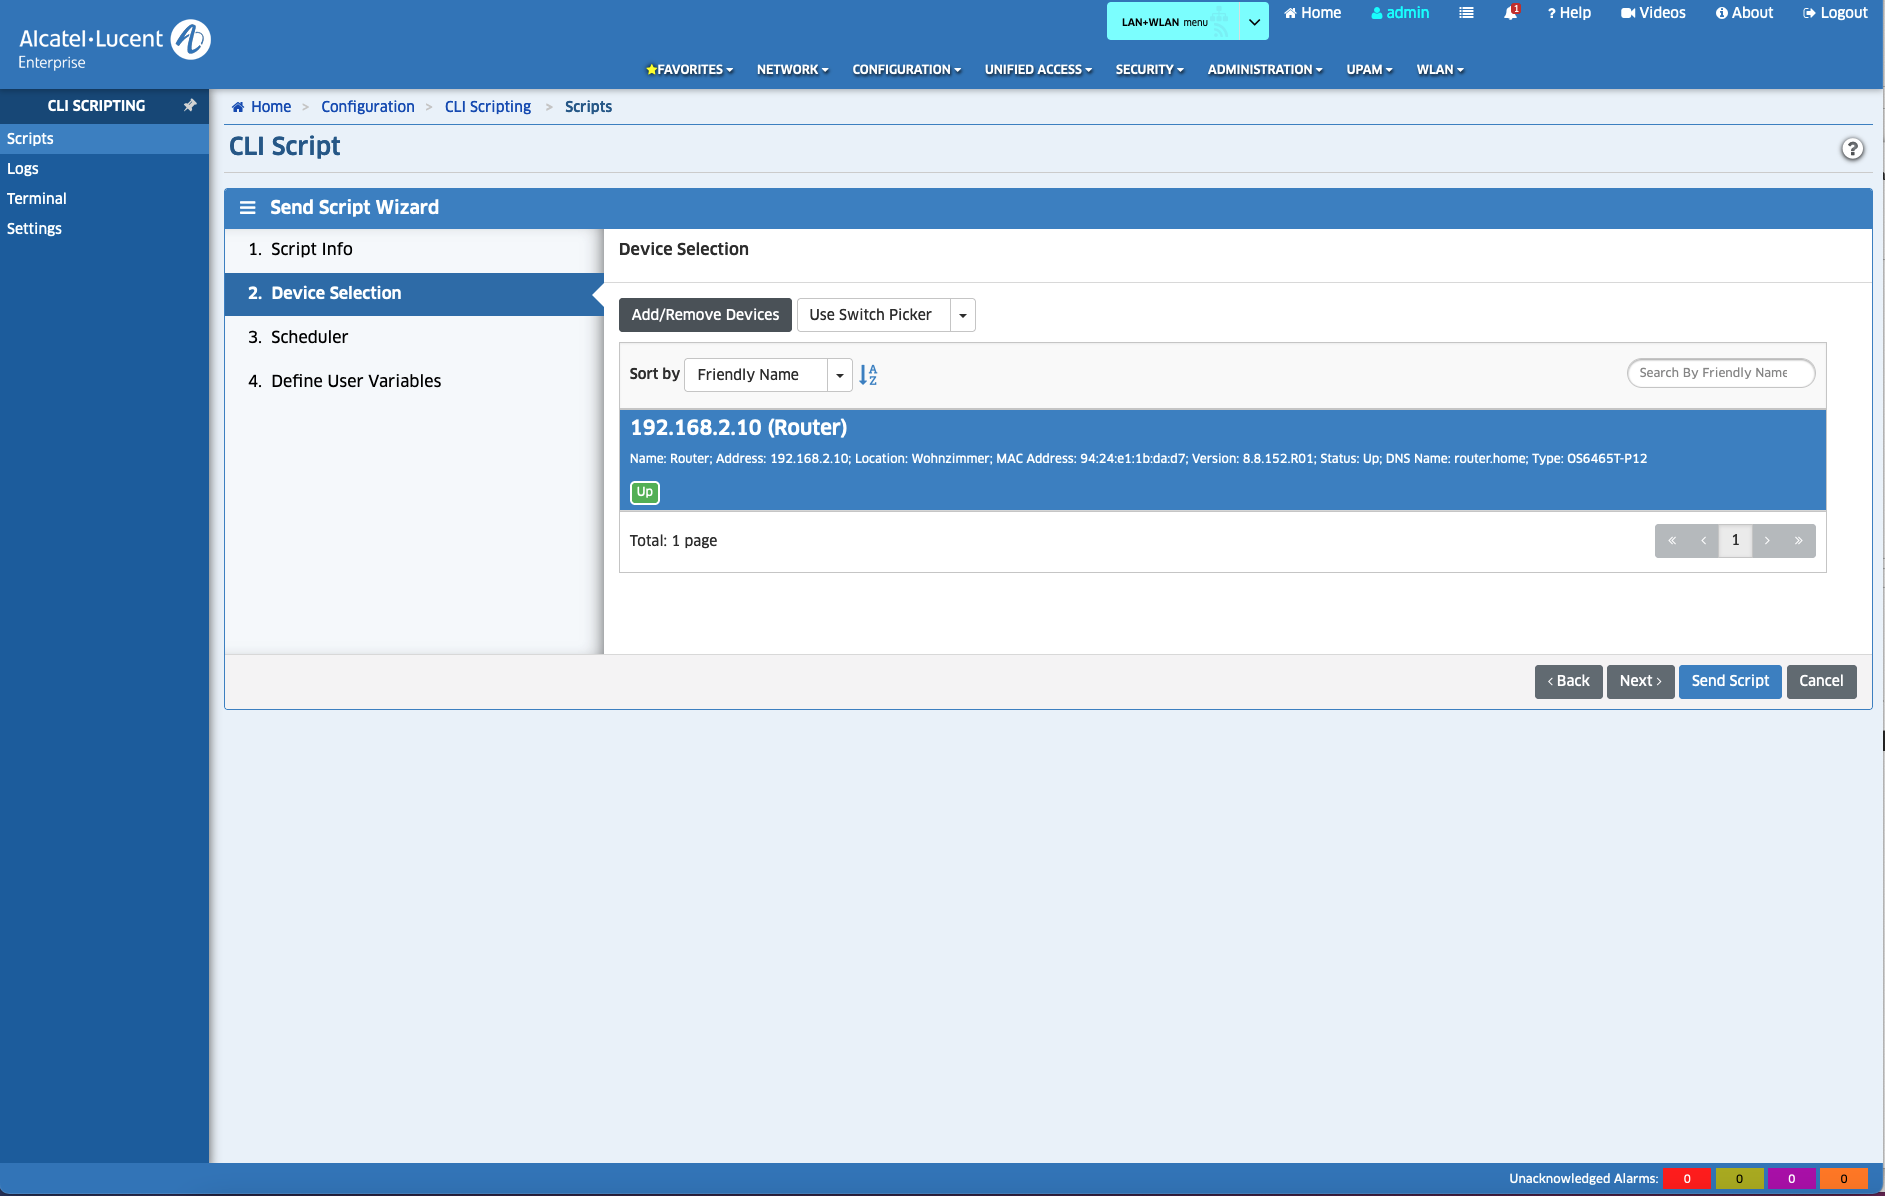Click the list icon in top bar
1885x1196 pixels.
[1466, 13]
